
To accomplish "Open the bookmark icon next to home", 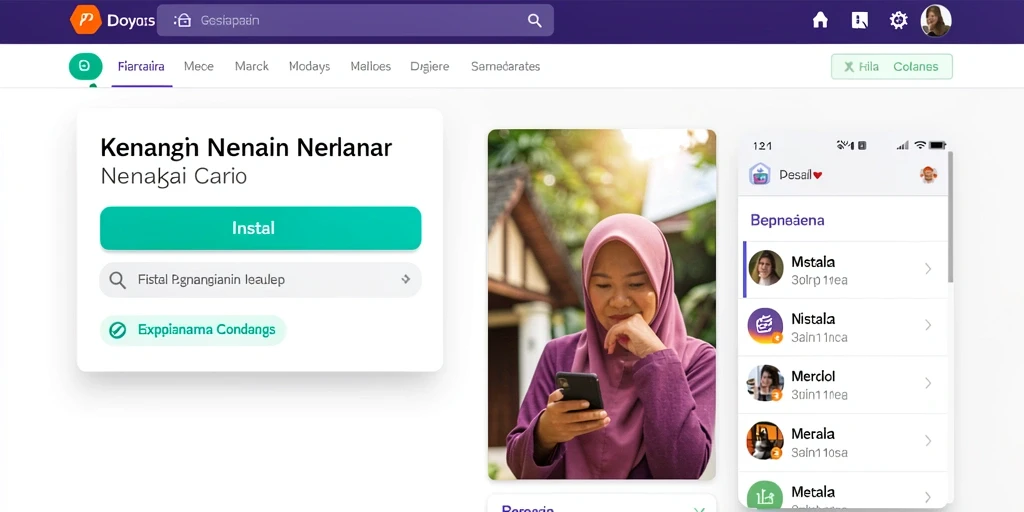I will pyautogui.click(x=860, y=20).
